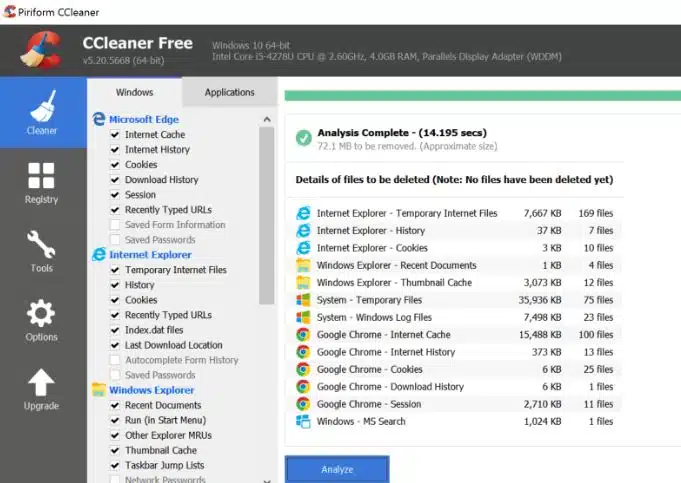This screenshot has width=681, height=483.
Task: Click Windows icon beside Windows Log Files result
Action: [303, 317]
